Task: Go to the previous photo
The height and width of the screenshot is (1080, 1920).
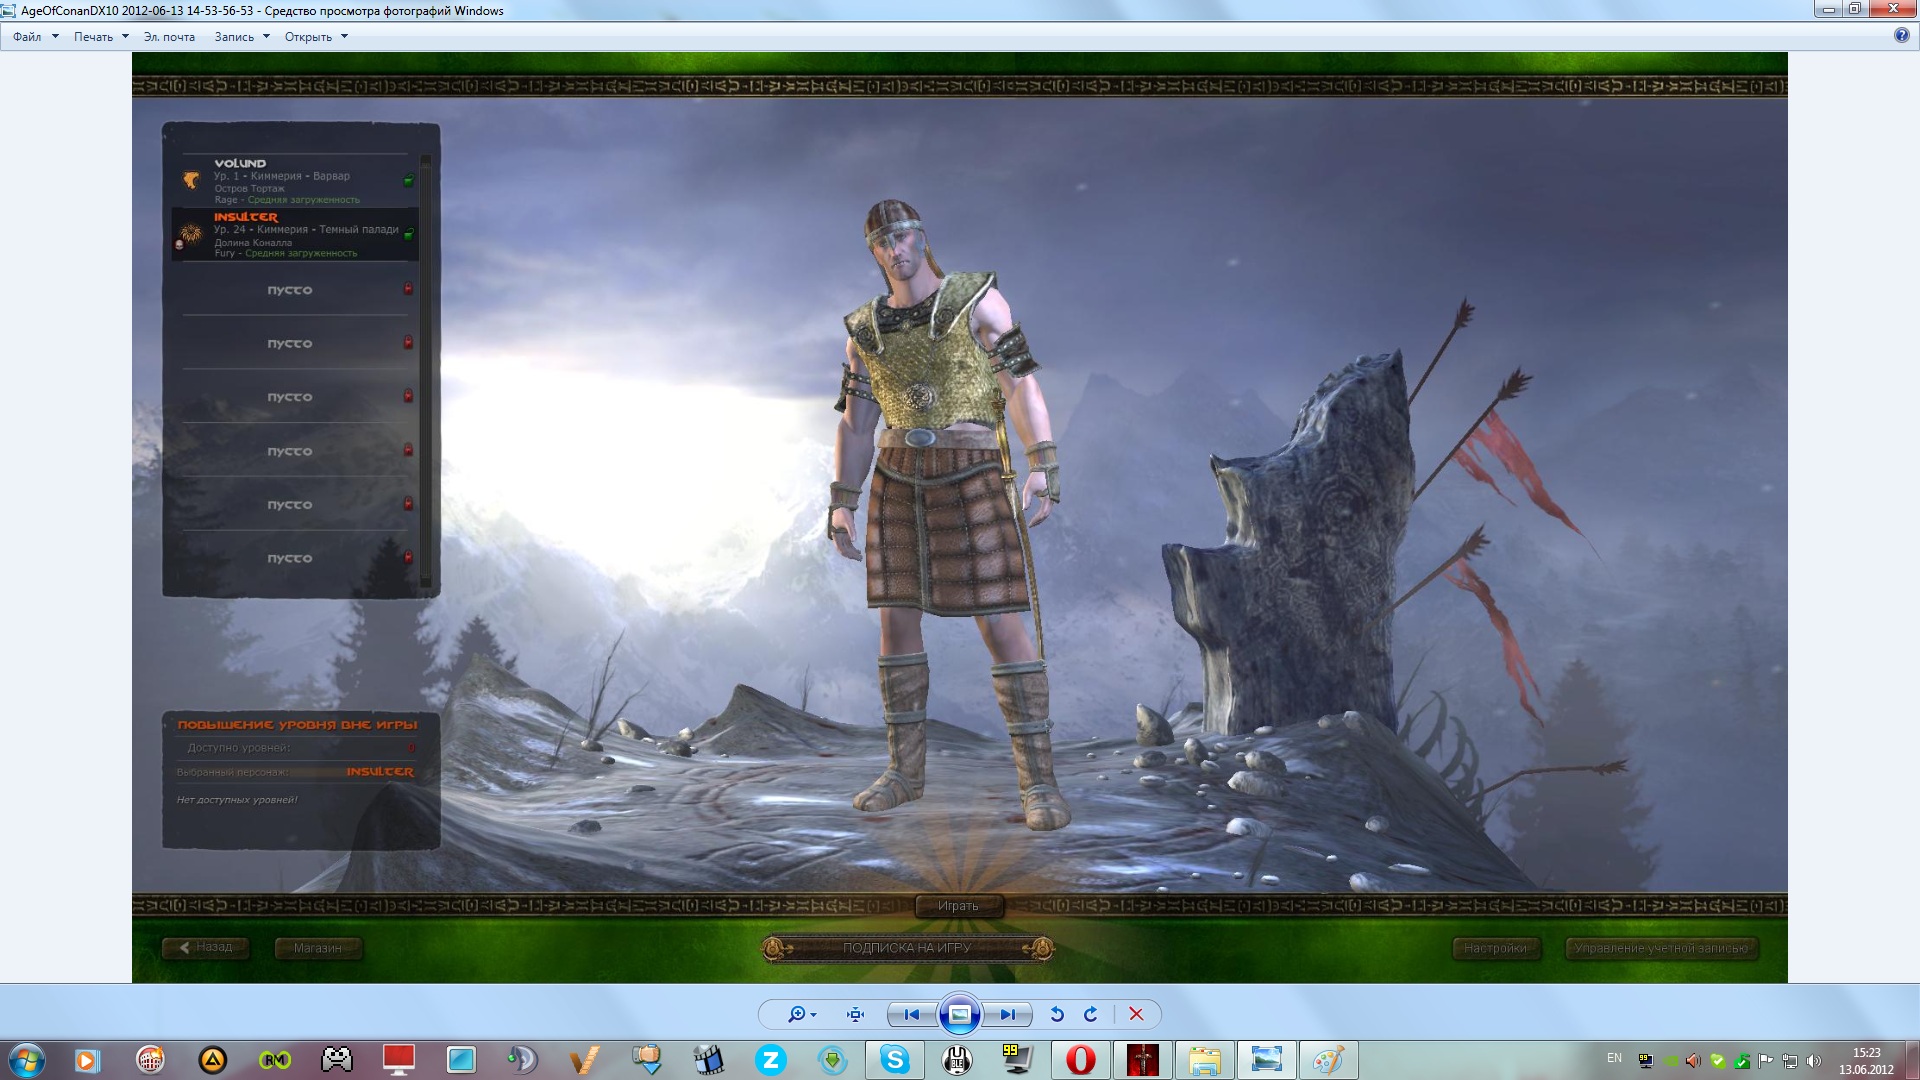Action: pos(911,1014)
